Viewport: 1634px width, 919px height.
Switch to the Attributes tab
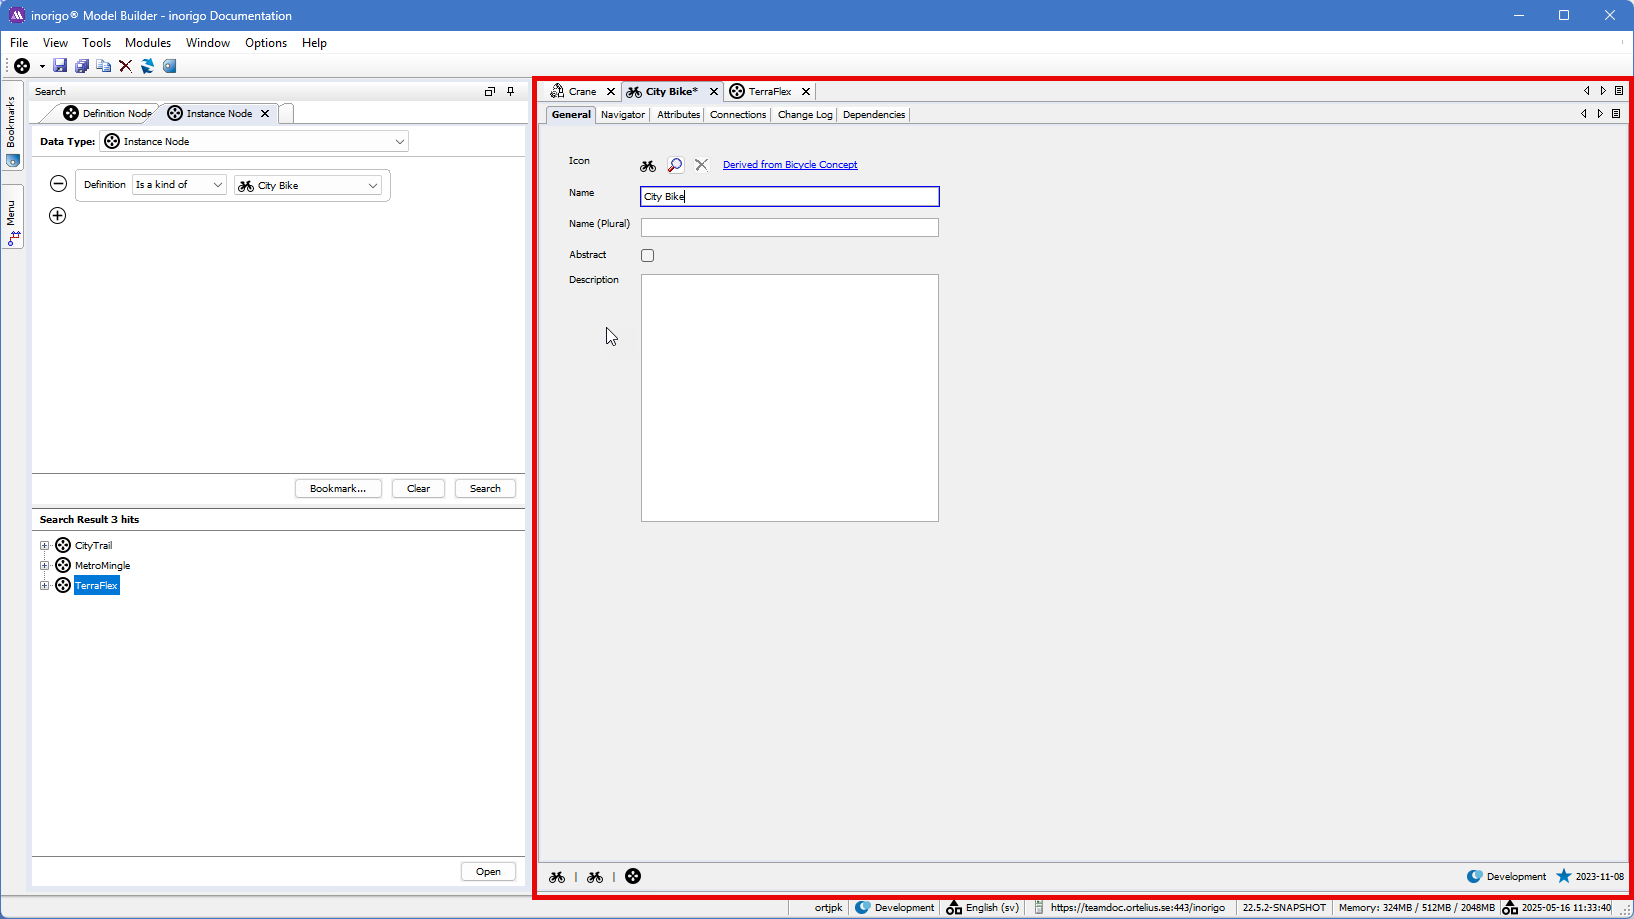point(678,115)
